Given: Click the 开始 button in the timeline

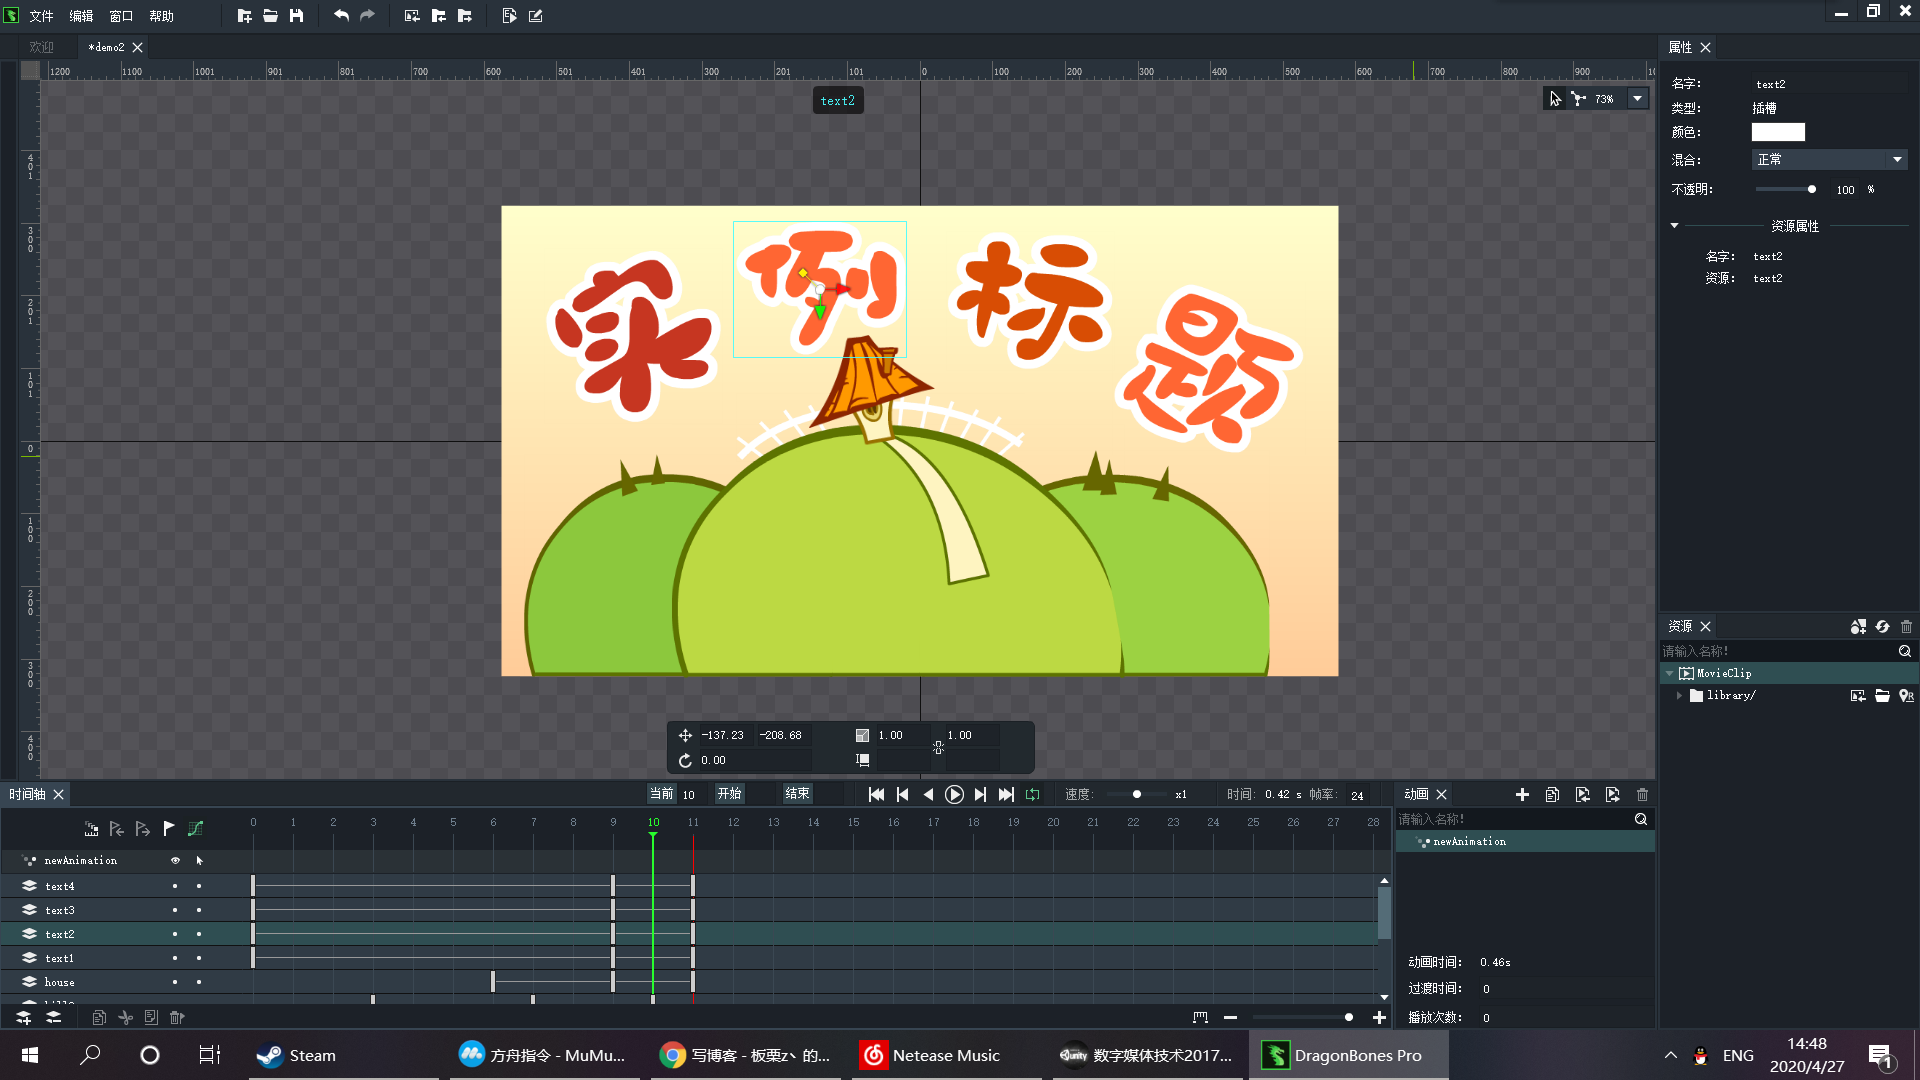Looking at the screenshot, I should (729, 794).
